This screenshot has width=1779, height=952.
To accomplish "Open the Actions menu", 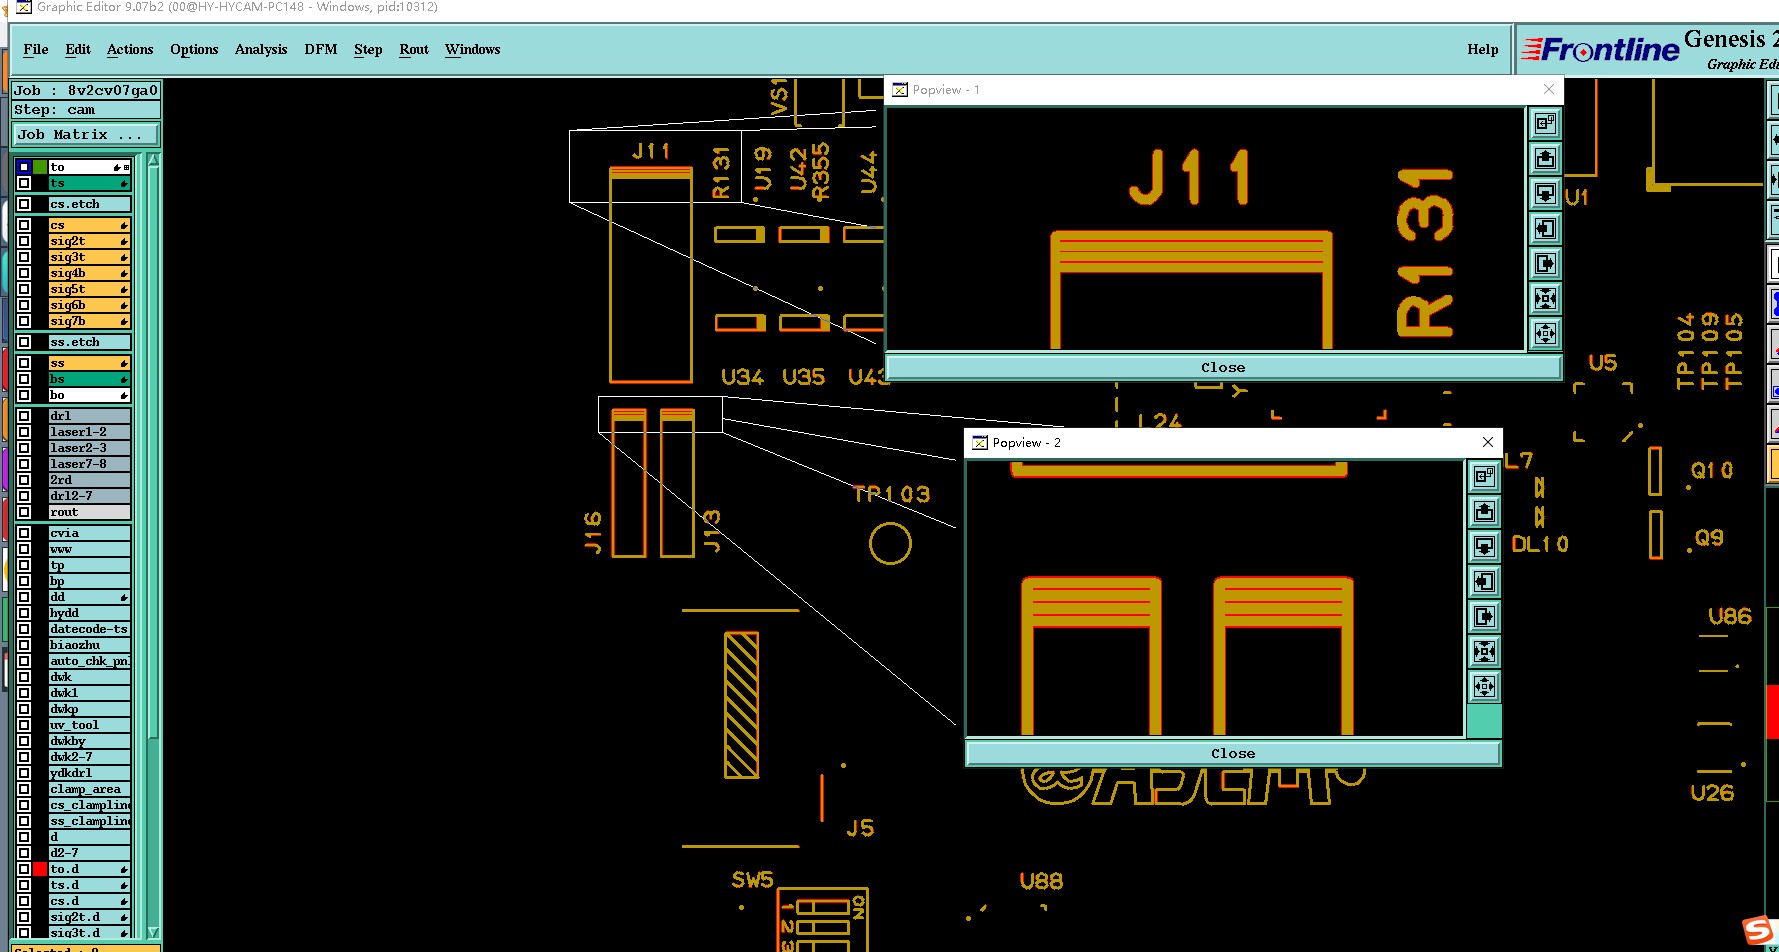I will [130, 49].
